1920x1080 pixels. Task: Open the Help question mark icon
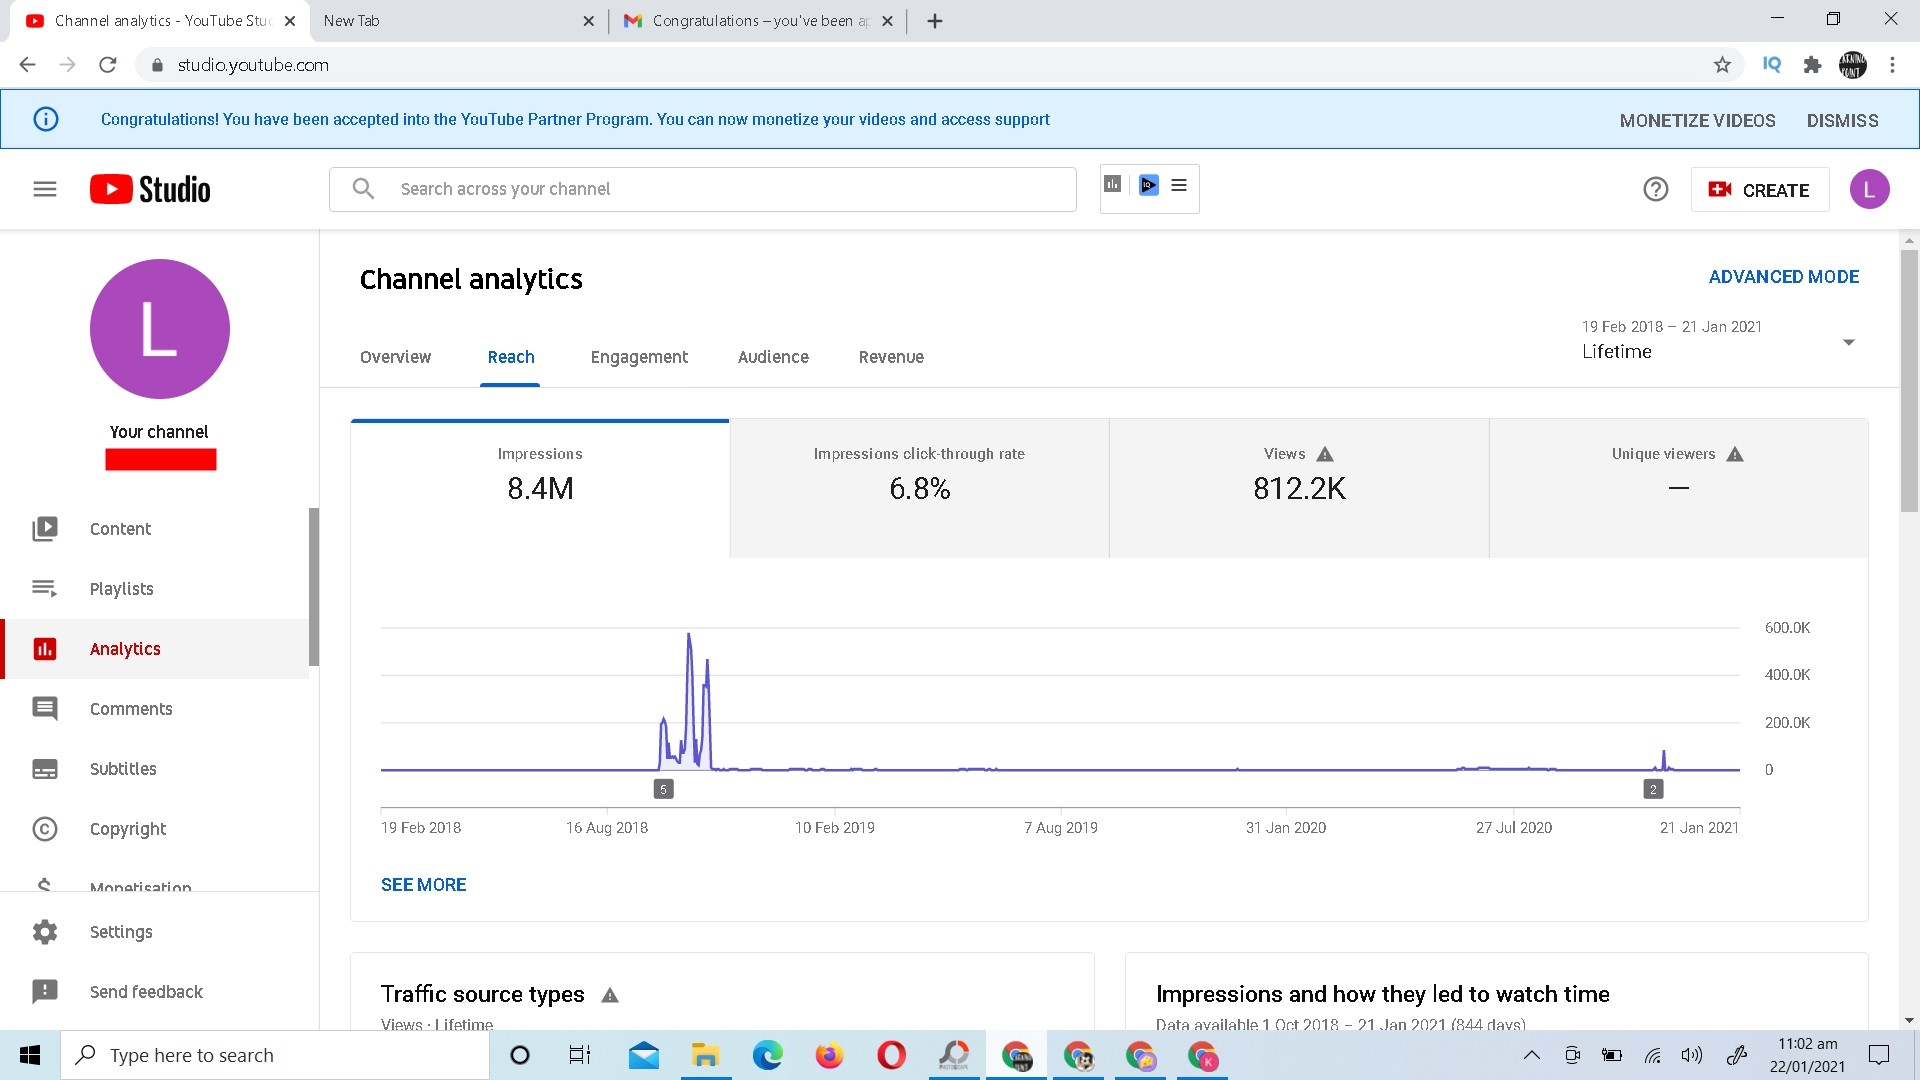1656,189
